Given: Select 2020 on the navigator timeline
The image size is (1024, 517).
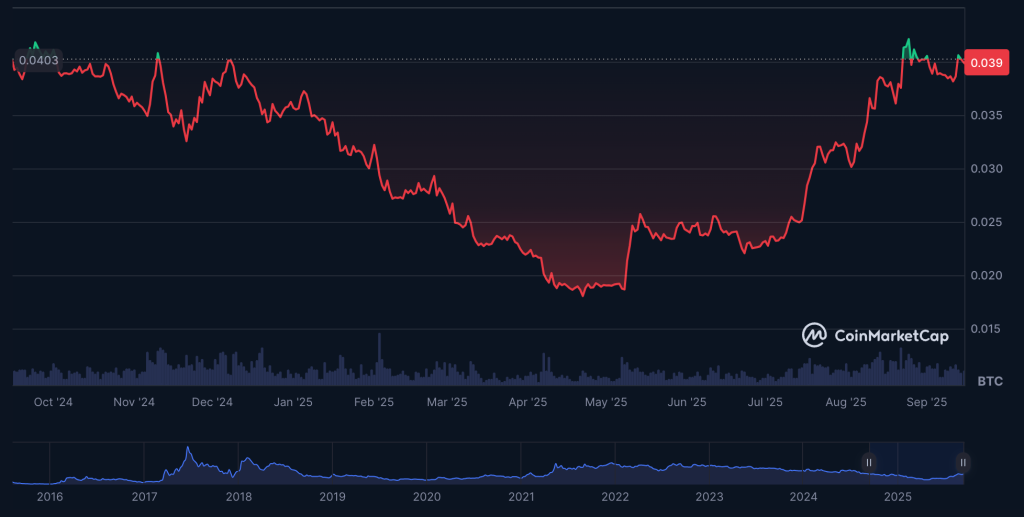Looking at the screenshot, I should tap(427, 497).
